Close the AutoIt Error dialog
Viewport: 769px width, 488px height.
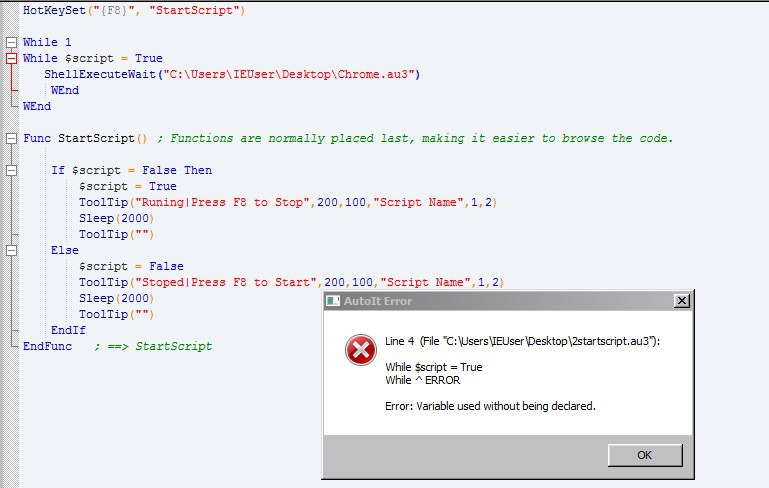(x=682, y=301)
